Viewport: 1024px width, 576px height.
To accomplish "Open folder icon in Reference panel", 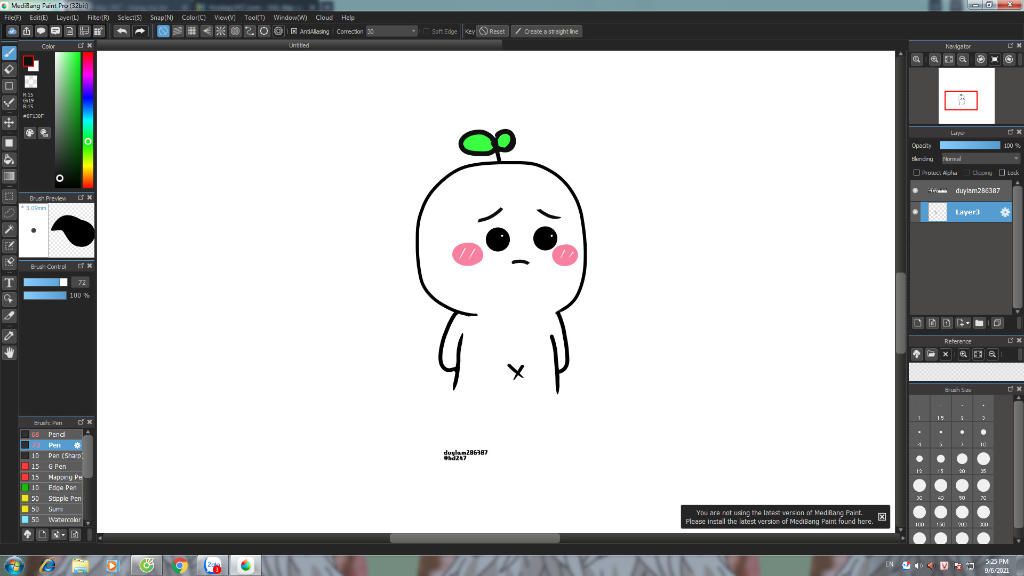I will pos(931,354).
